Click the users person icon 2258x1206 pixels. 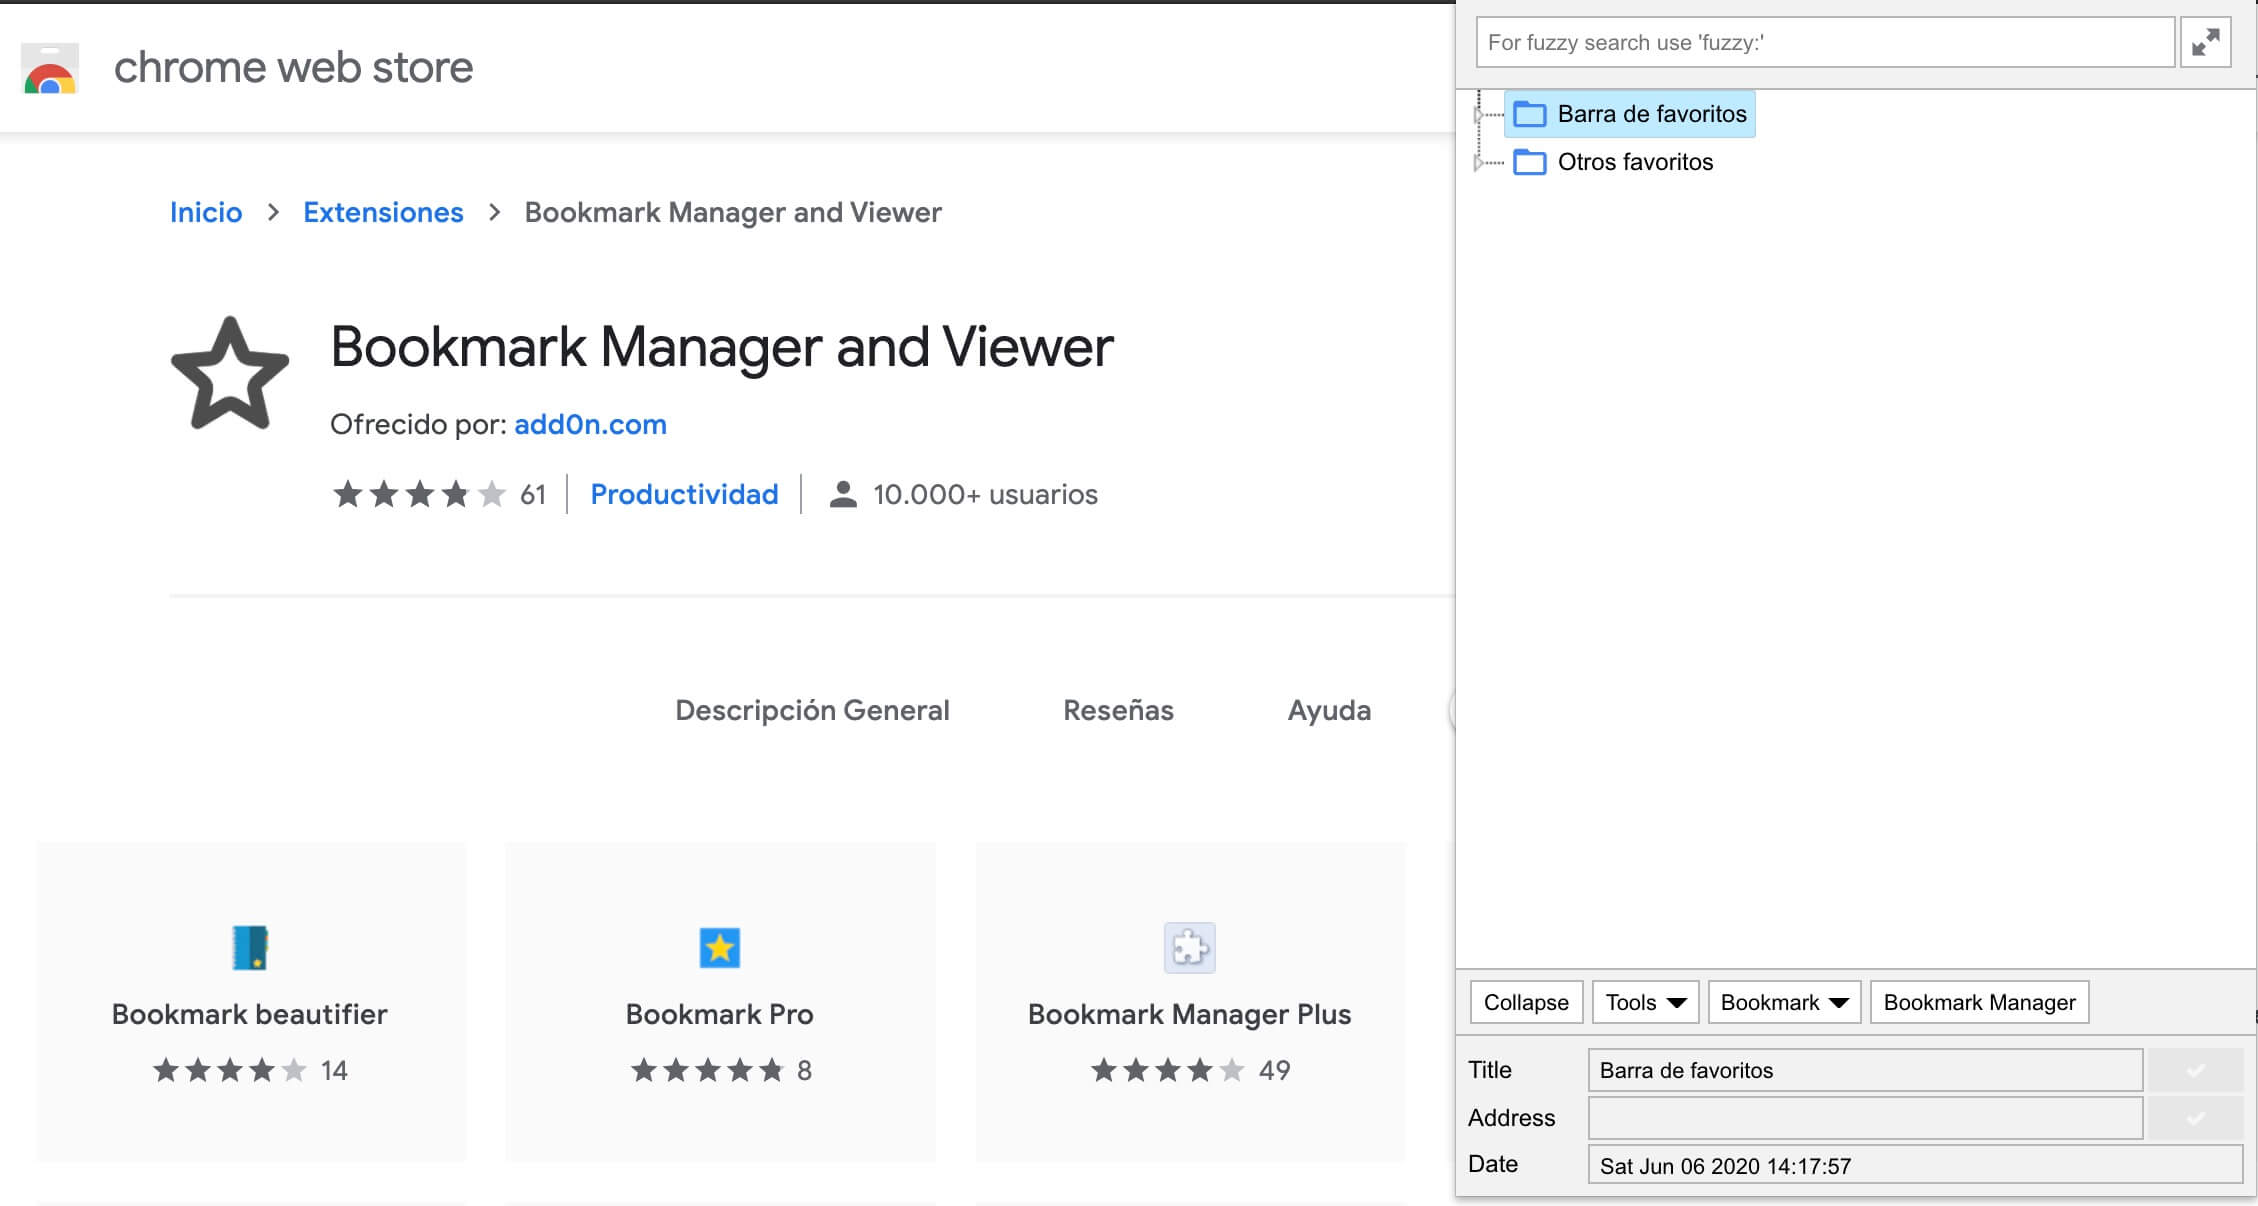(843, 494)
